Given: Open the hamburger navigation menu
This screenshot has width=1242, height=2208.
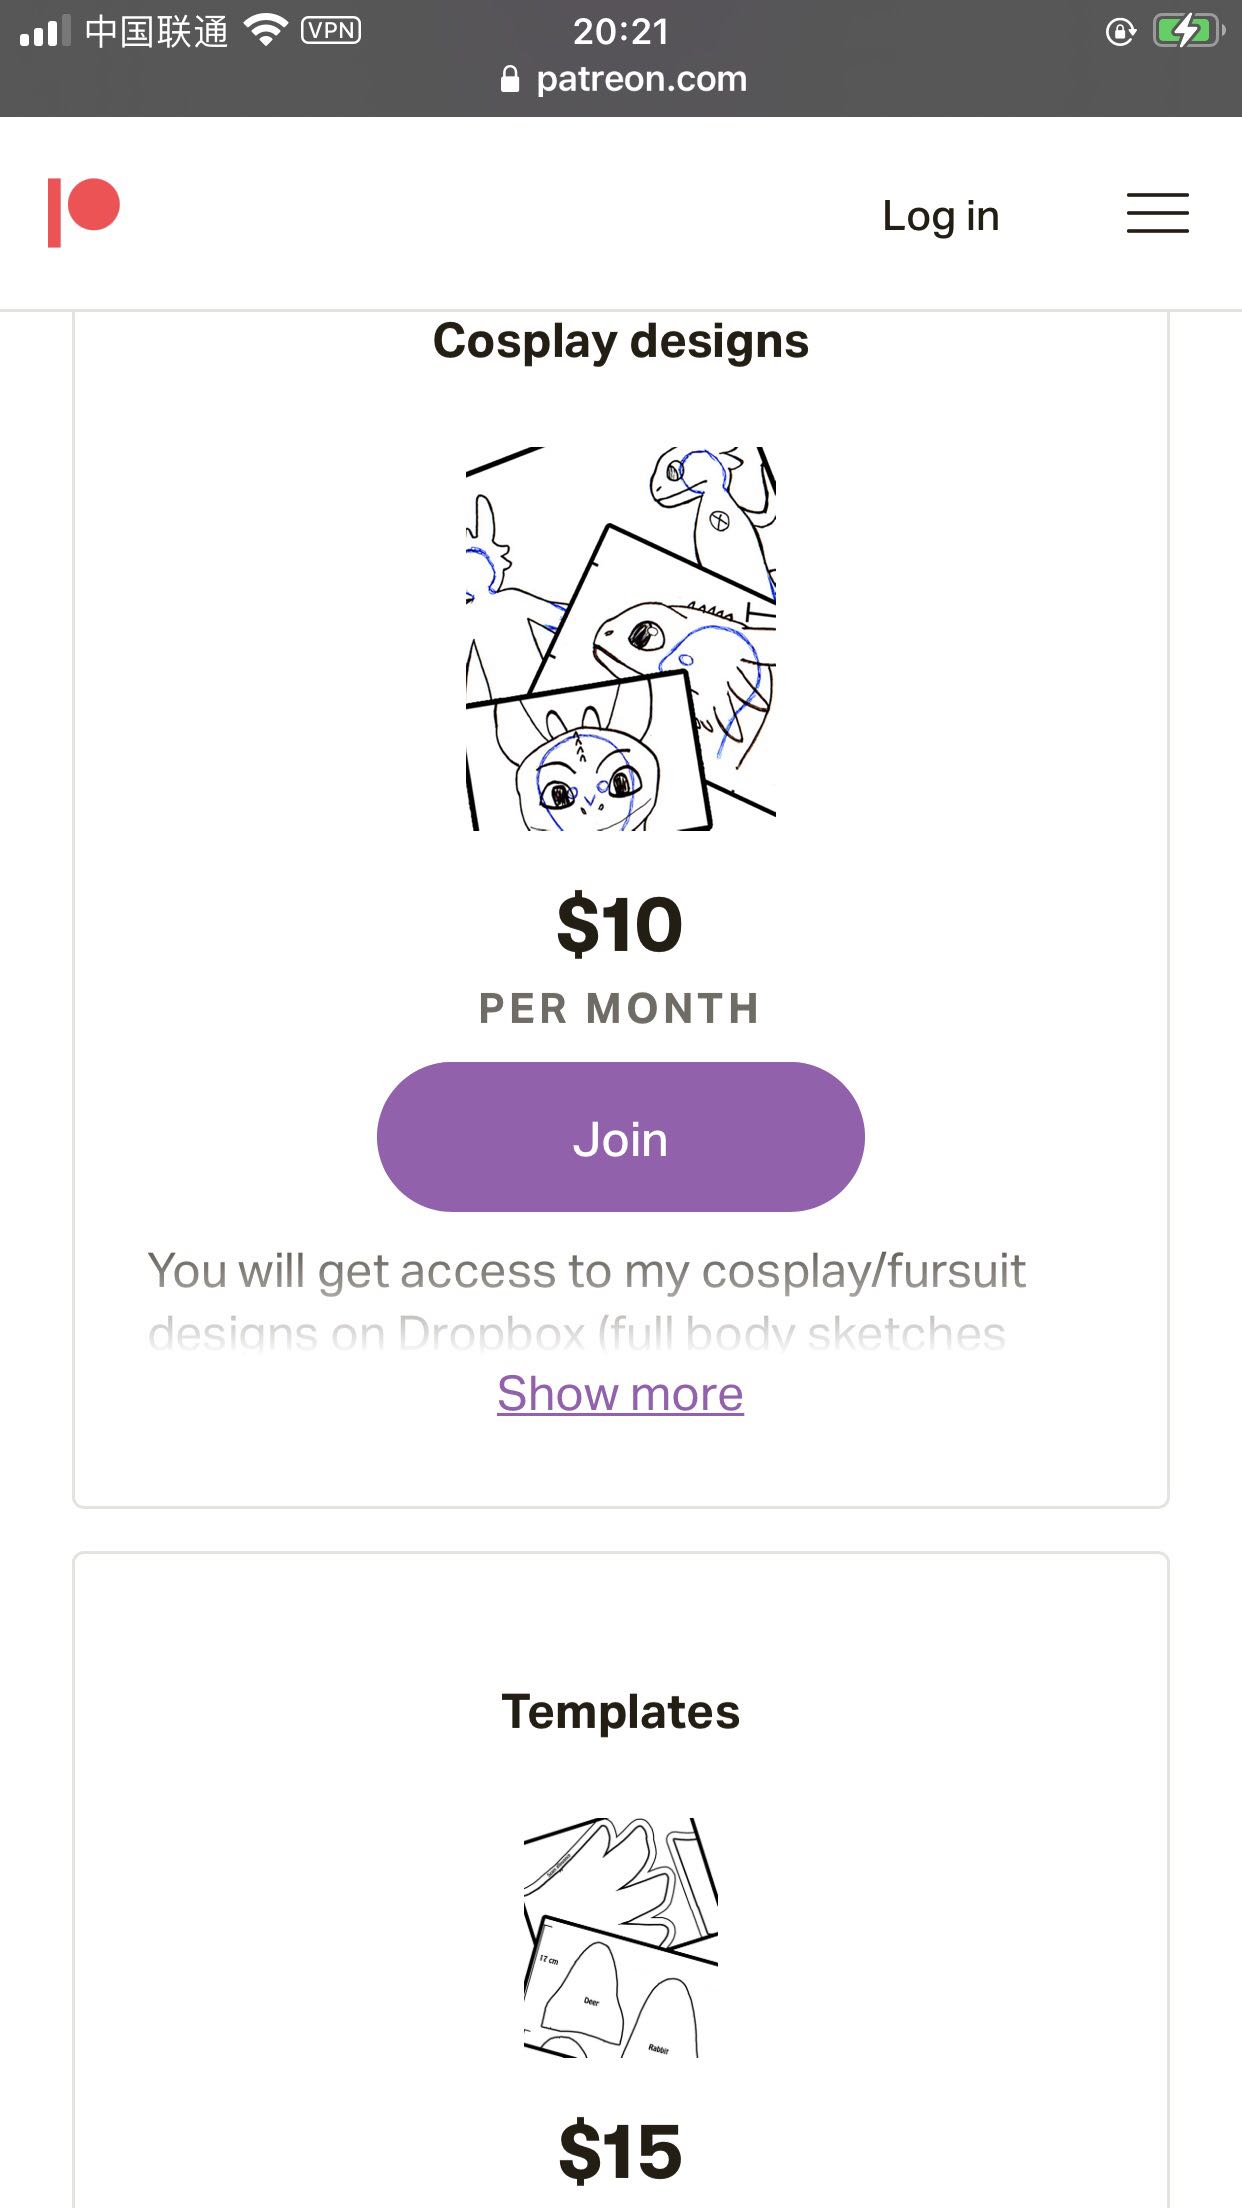Looking at the screenshot, I should tap(1157, 214).
